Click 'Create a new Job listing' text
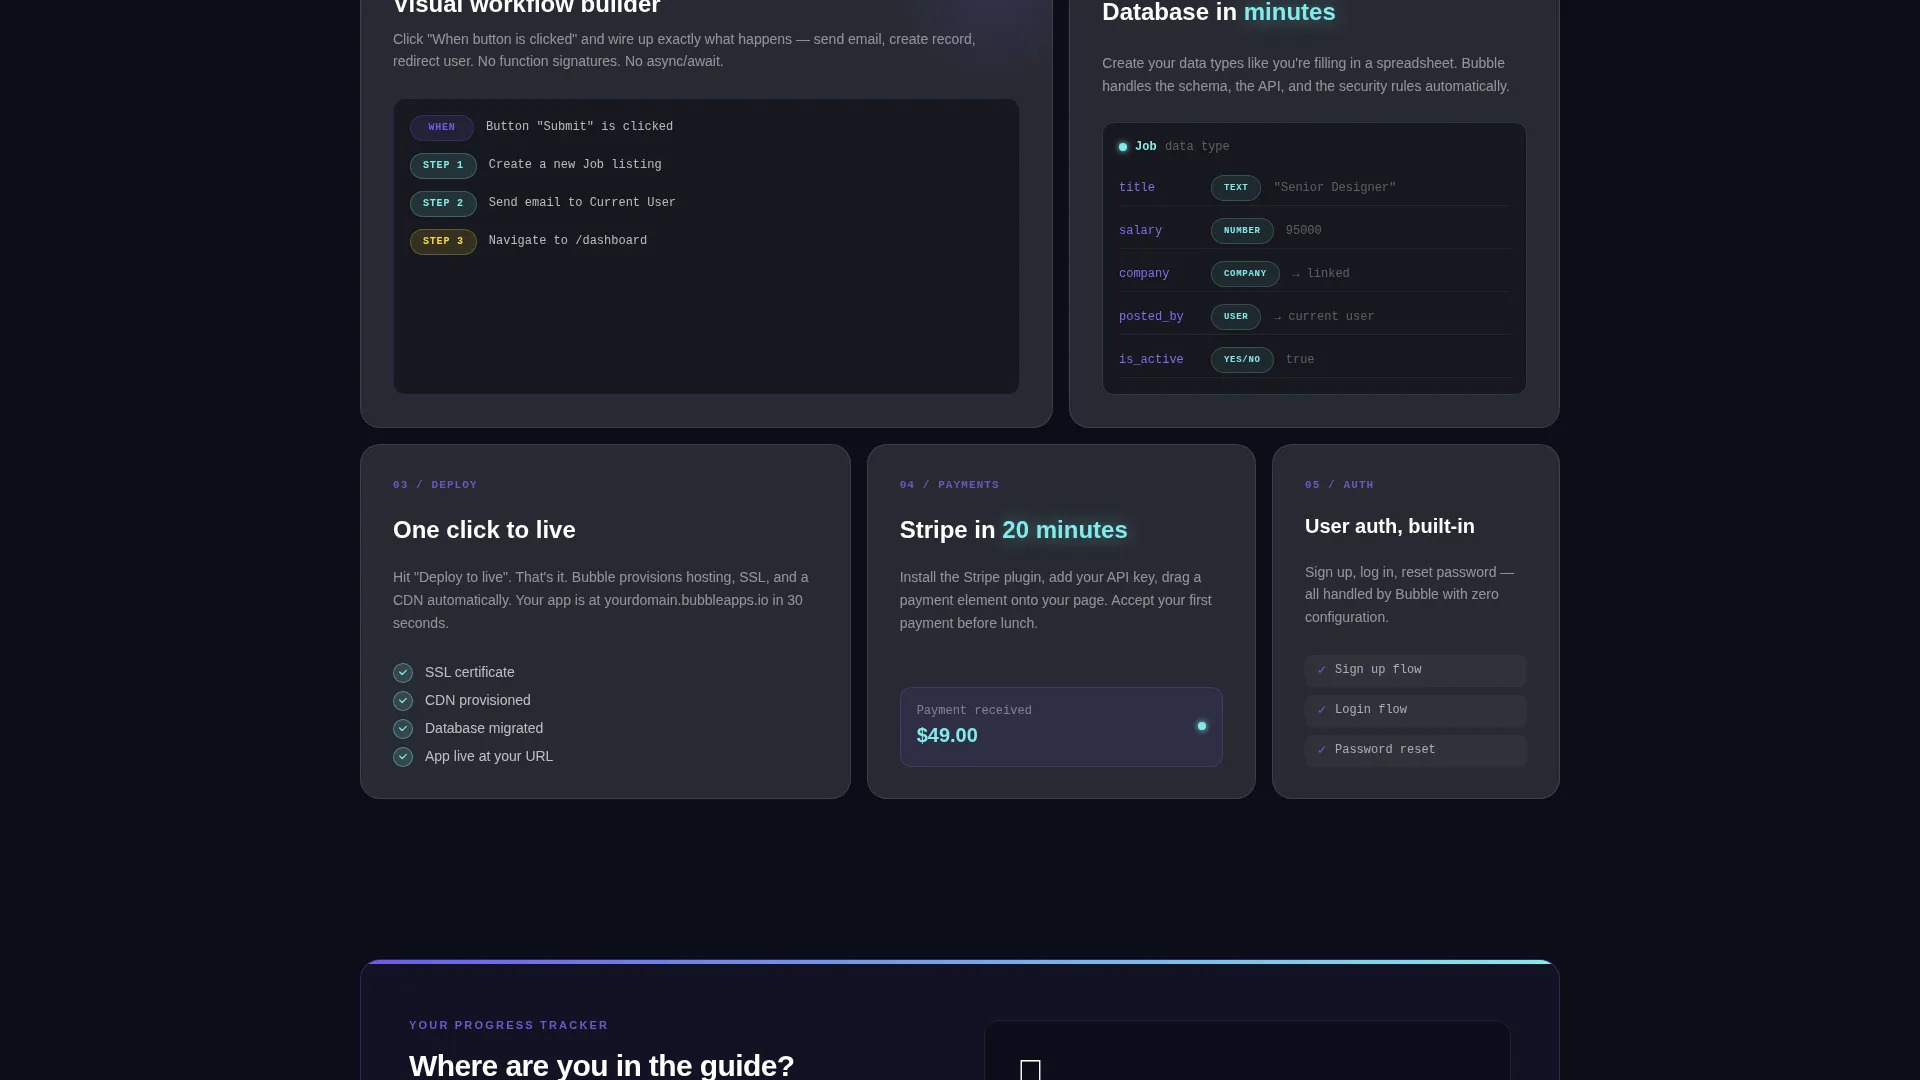Screen dimensions: 1920x1080 coord(575,165)
